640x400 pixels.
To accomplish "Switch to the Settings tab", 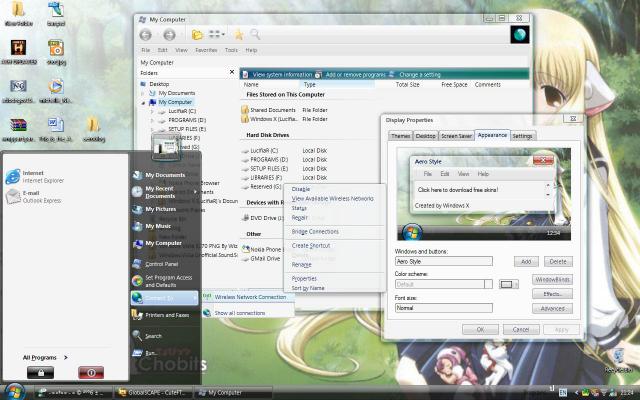I will 522,136.
